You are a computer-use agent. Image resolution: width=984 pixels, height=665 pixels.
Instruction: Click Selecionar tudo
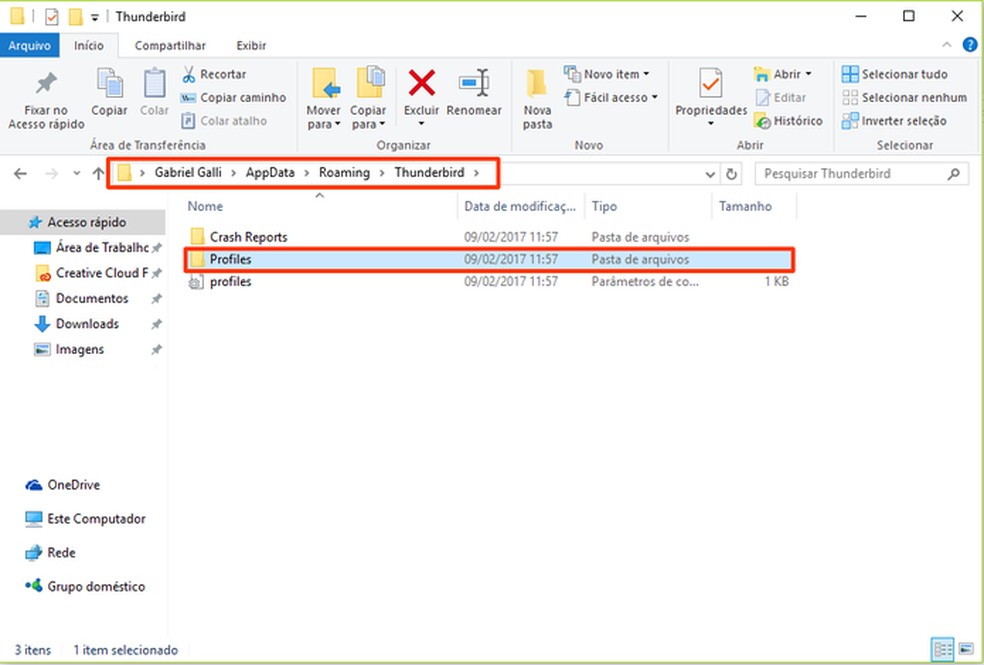(895, 74)
